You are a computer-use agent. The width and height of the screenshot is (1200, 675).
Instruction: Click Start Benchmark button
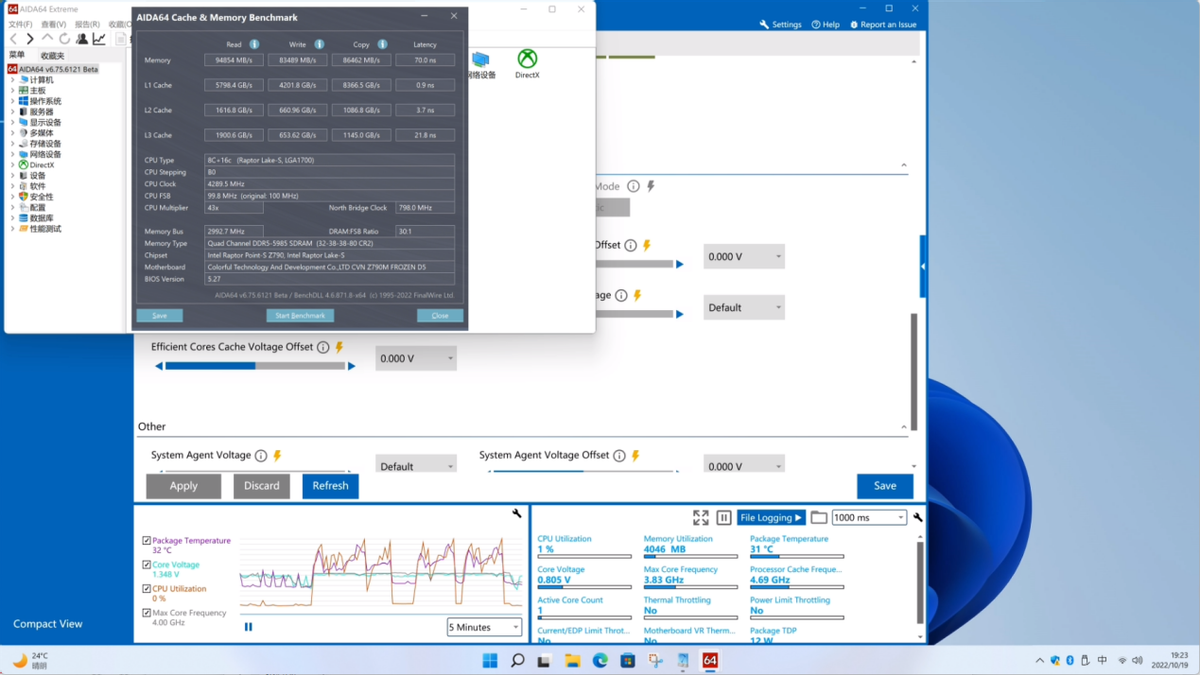[x=300, y=315]
